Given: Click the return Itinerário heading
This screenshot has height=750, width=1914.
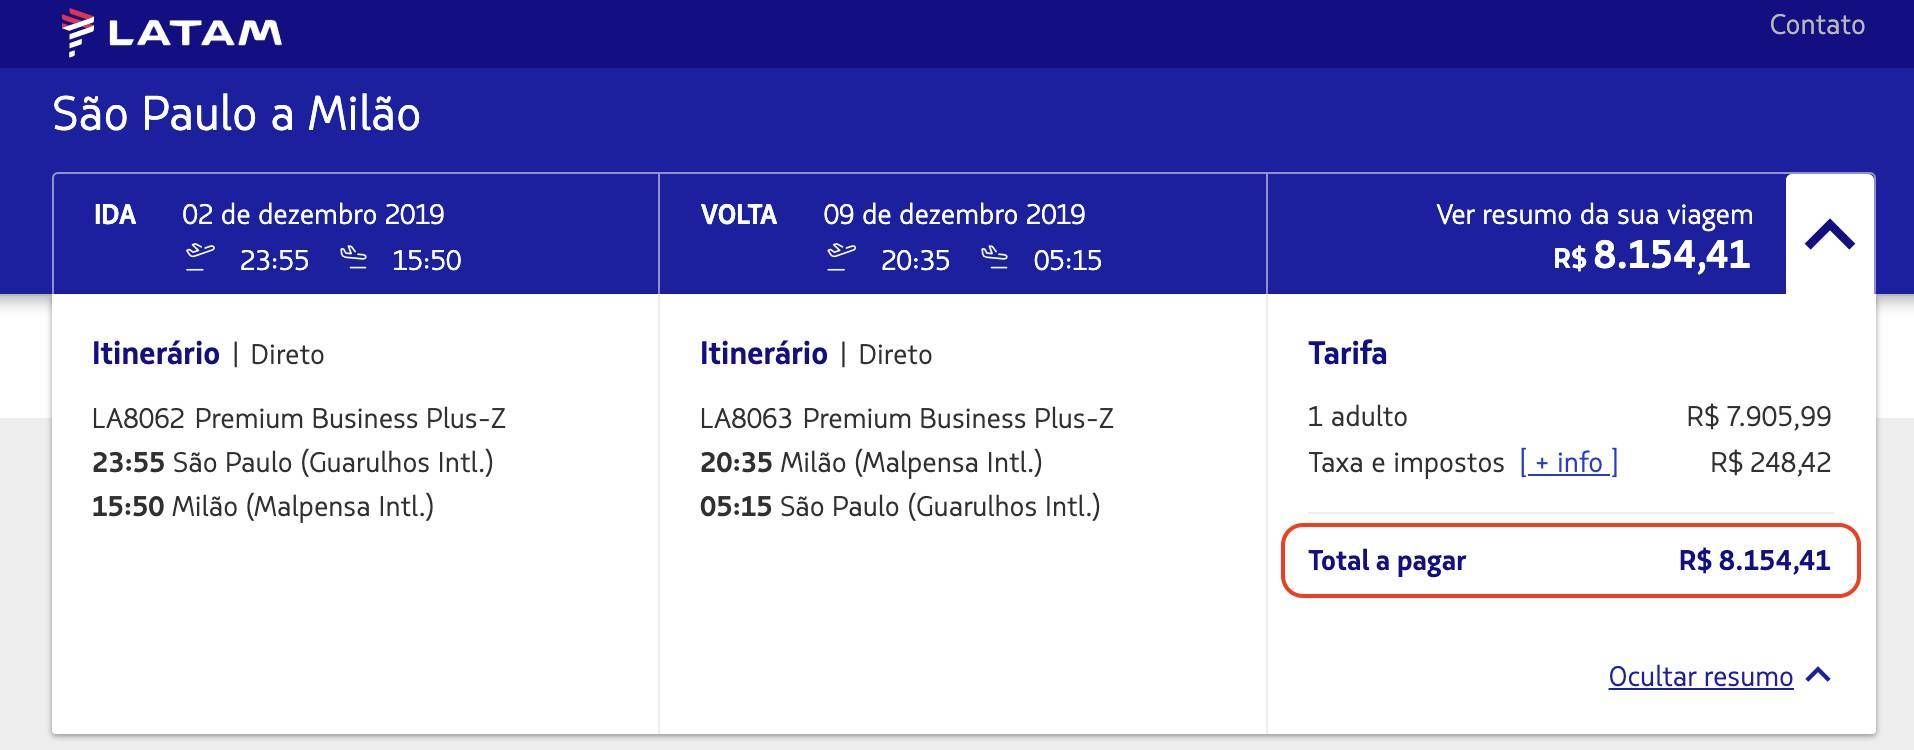Looking at the screenshot, I should coord(764,353).
